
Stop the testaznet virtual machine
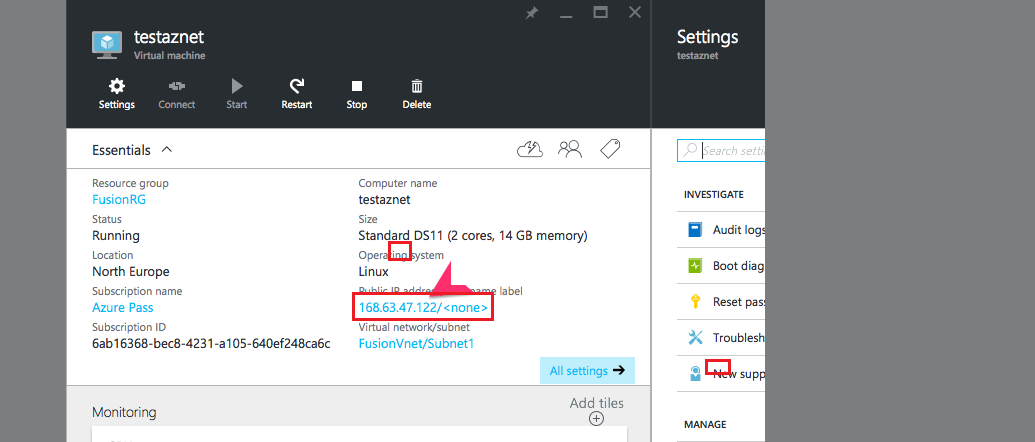click(356, 94)
